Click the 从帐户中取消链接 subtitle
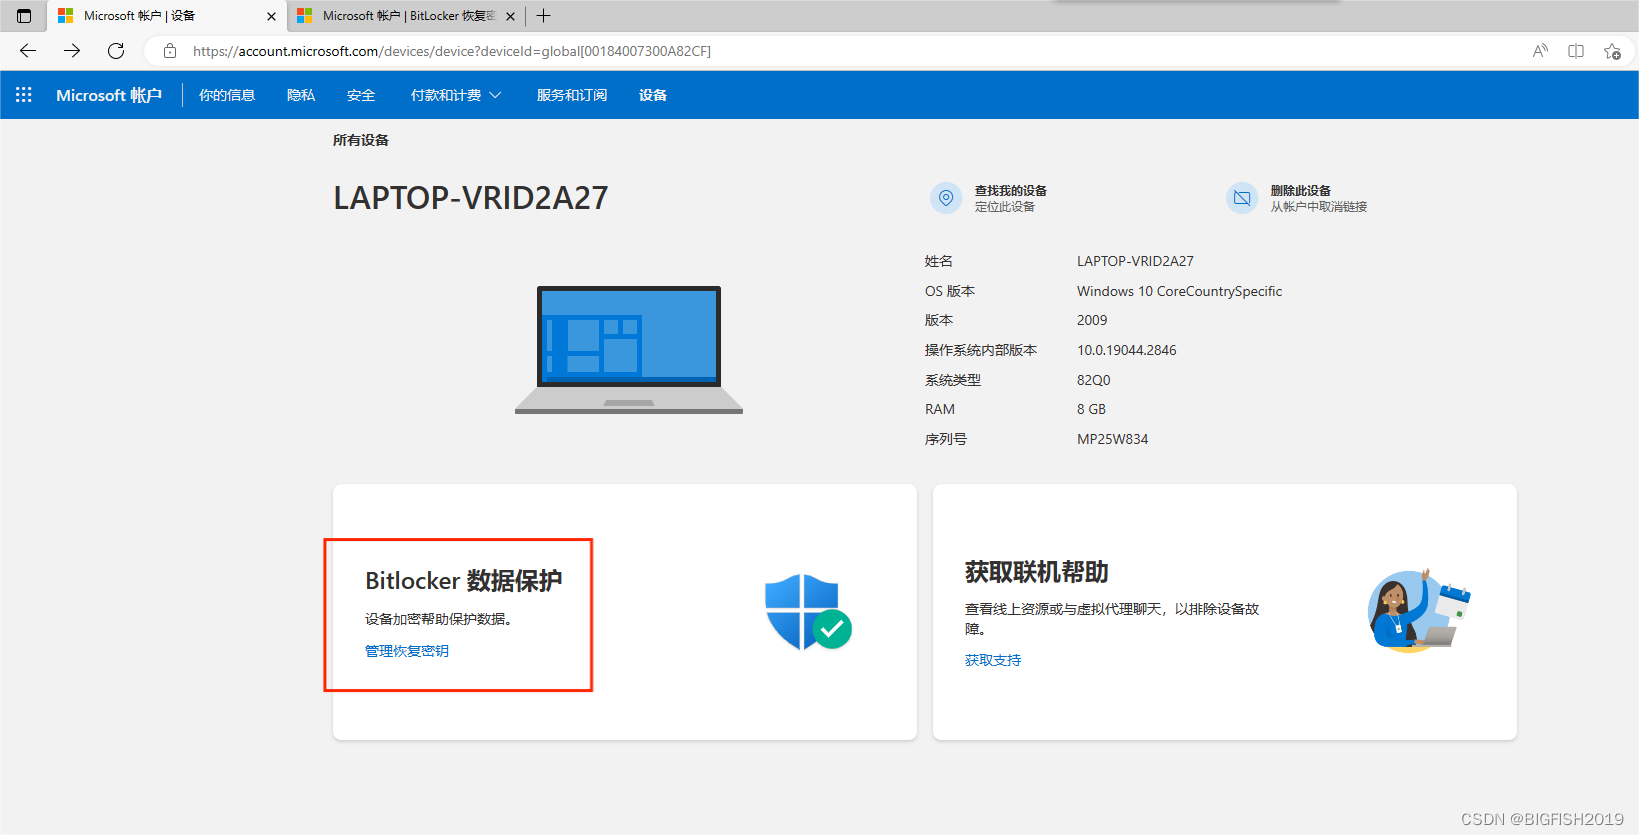The height and width of the screenshot is (835, 1639). coord(1319,207)
